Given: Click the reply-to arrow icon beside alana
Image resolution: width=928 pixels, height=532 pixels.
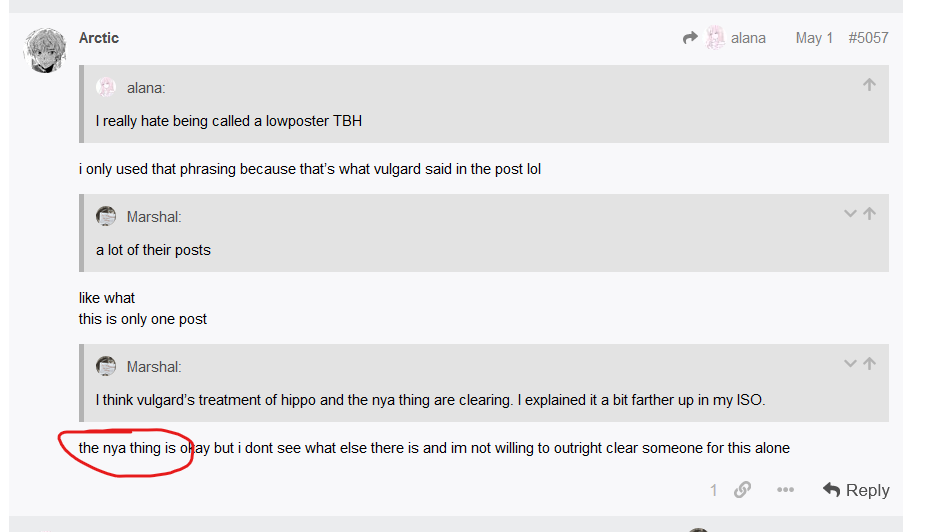Looking at the screenshot, I should pos(690,38).
